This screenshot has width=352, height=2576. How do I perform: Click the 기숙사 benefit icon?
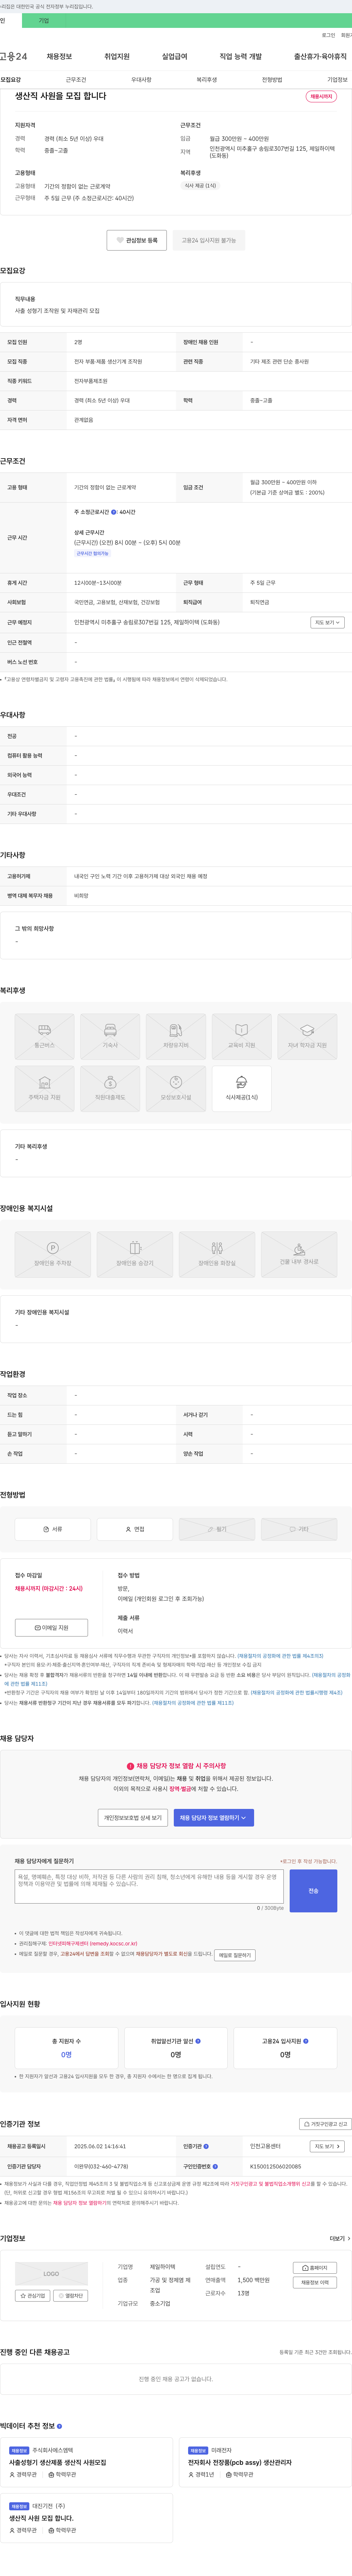pyautogui.click(x=110, y=1037)
